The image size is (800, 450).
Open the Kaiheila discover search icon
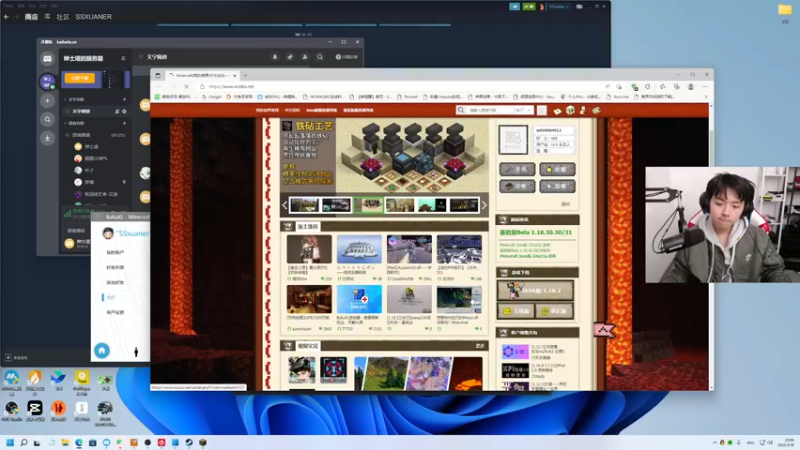pos(47,119)
